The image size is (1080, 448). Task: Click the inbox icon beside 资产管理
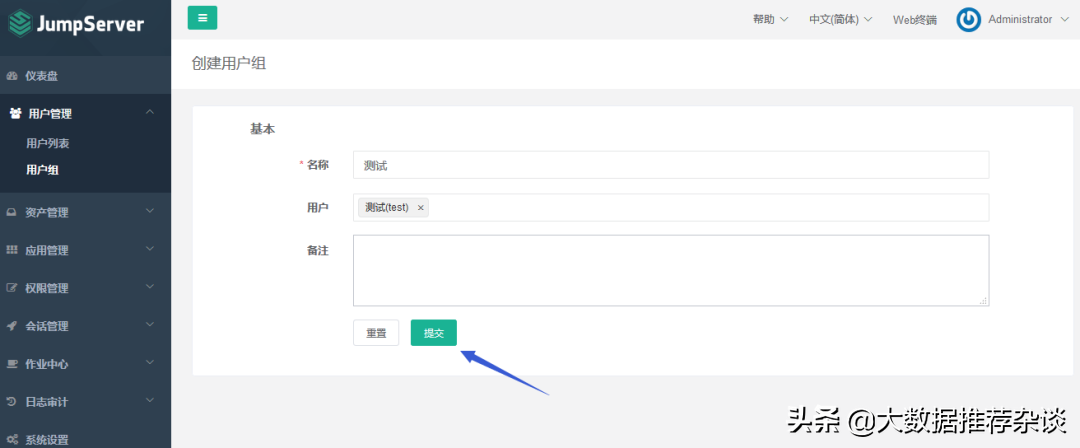[x=12, y=212]
